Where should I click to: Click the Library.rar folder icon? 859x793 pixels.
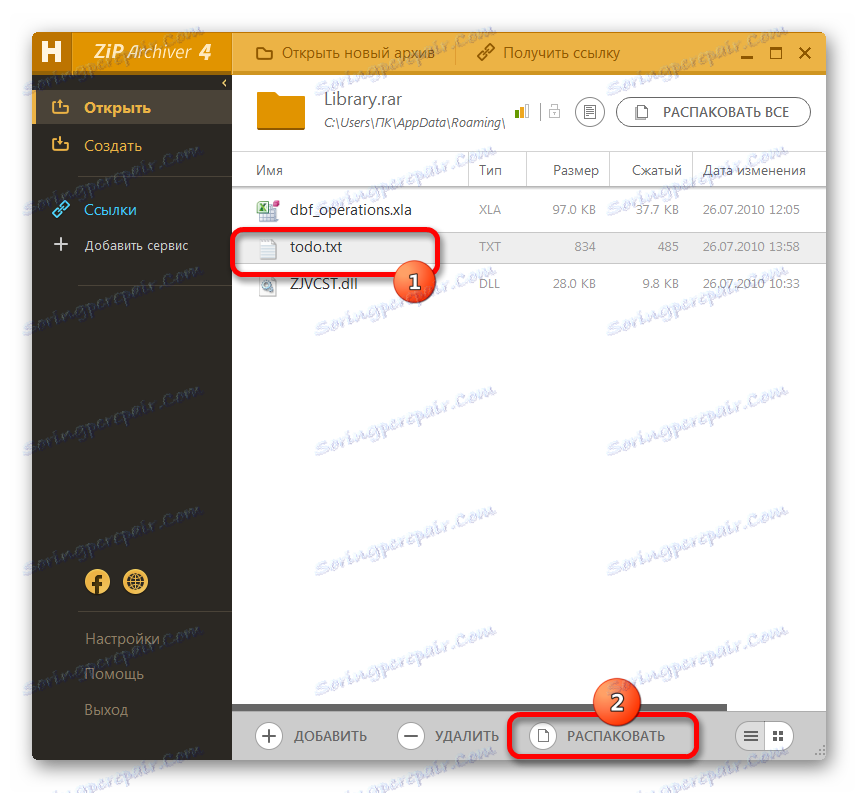click(280, 111)
